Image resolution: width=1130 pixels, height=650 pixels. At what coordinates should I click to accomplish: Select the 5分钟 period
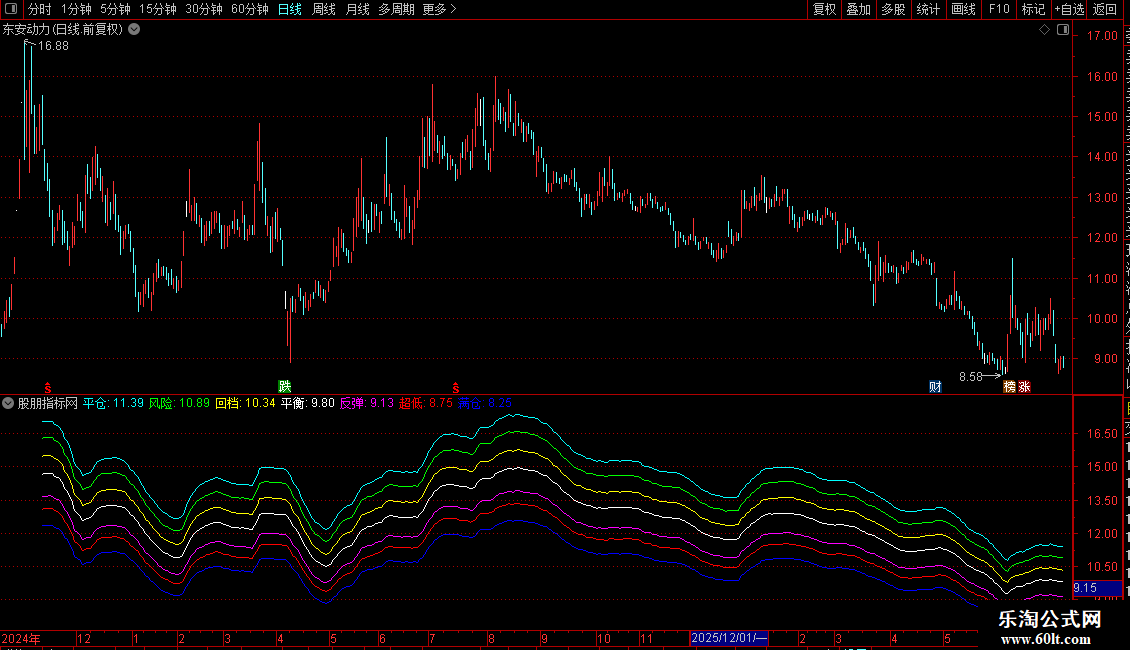click(x=115, y=9)
